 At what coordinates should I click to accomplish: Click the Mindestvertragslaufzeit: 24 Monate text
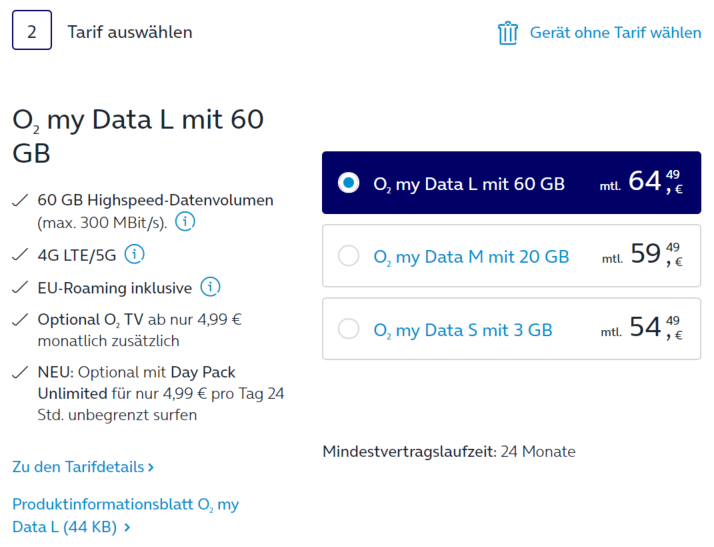(449, 451)
